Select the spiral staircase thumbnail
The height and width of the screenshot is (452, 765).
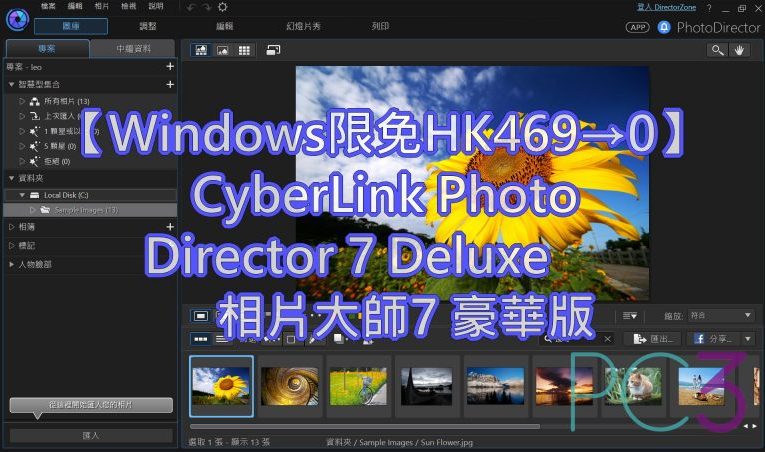point(290,386)
